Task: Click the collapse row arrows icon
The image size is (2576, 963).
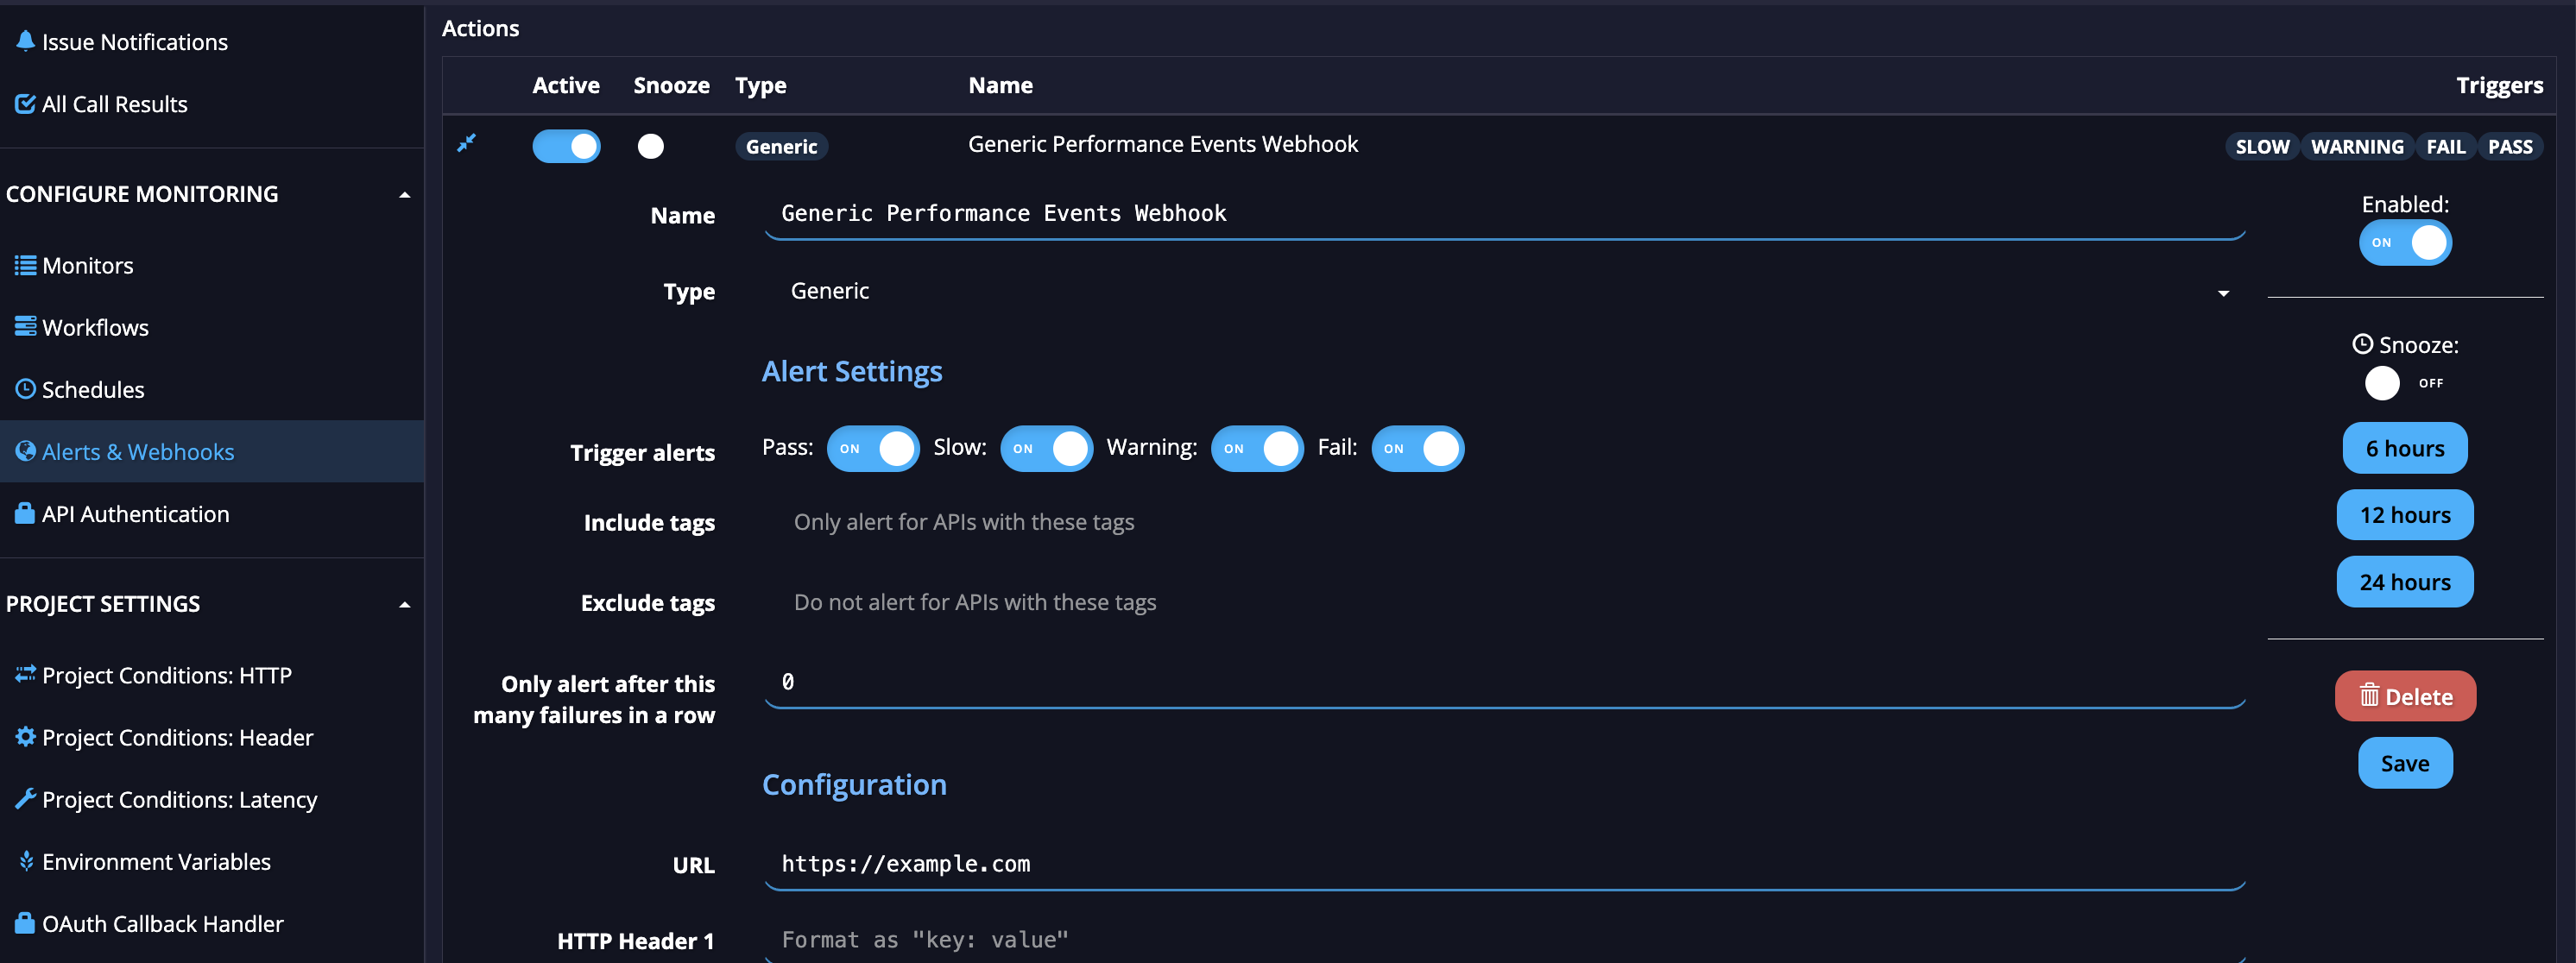Action: pyautogui.click(x=466, y=143)
